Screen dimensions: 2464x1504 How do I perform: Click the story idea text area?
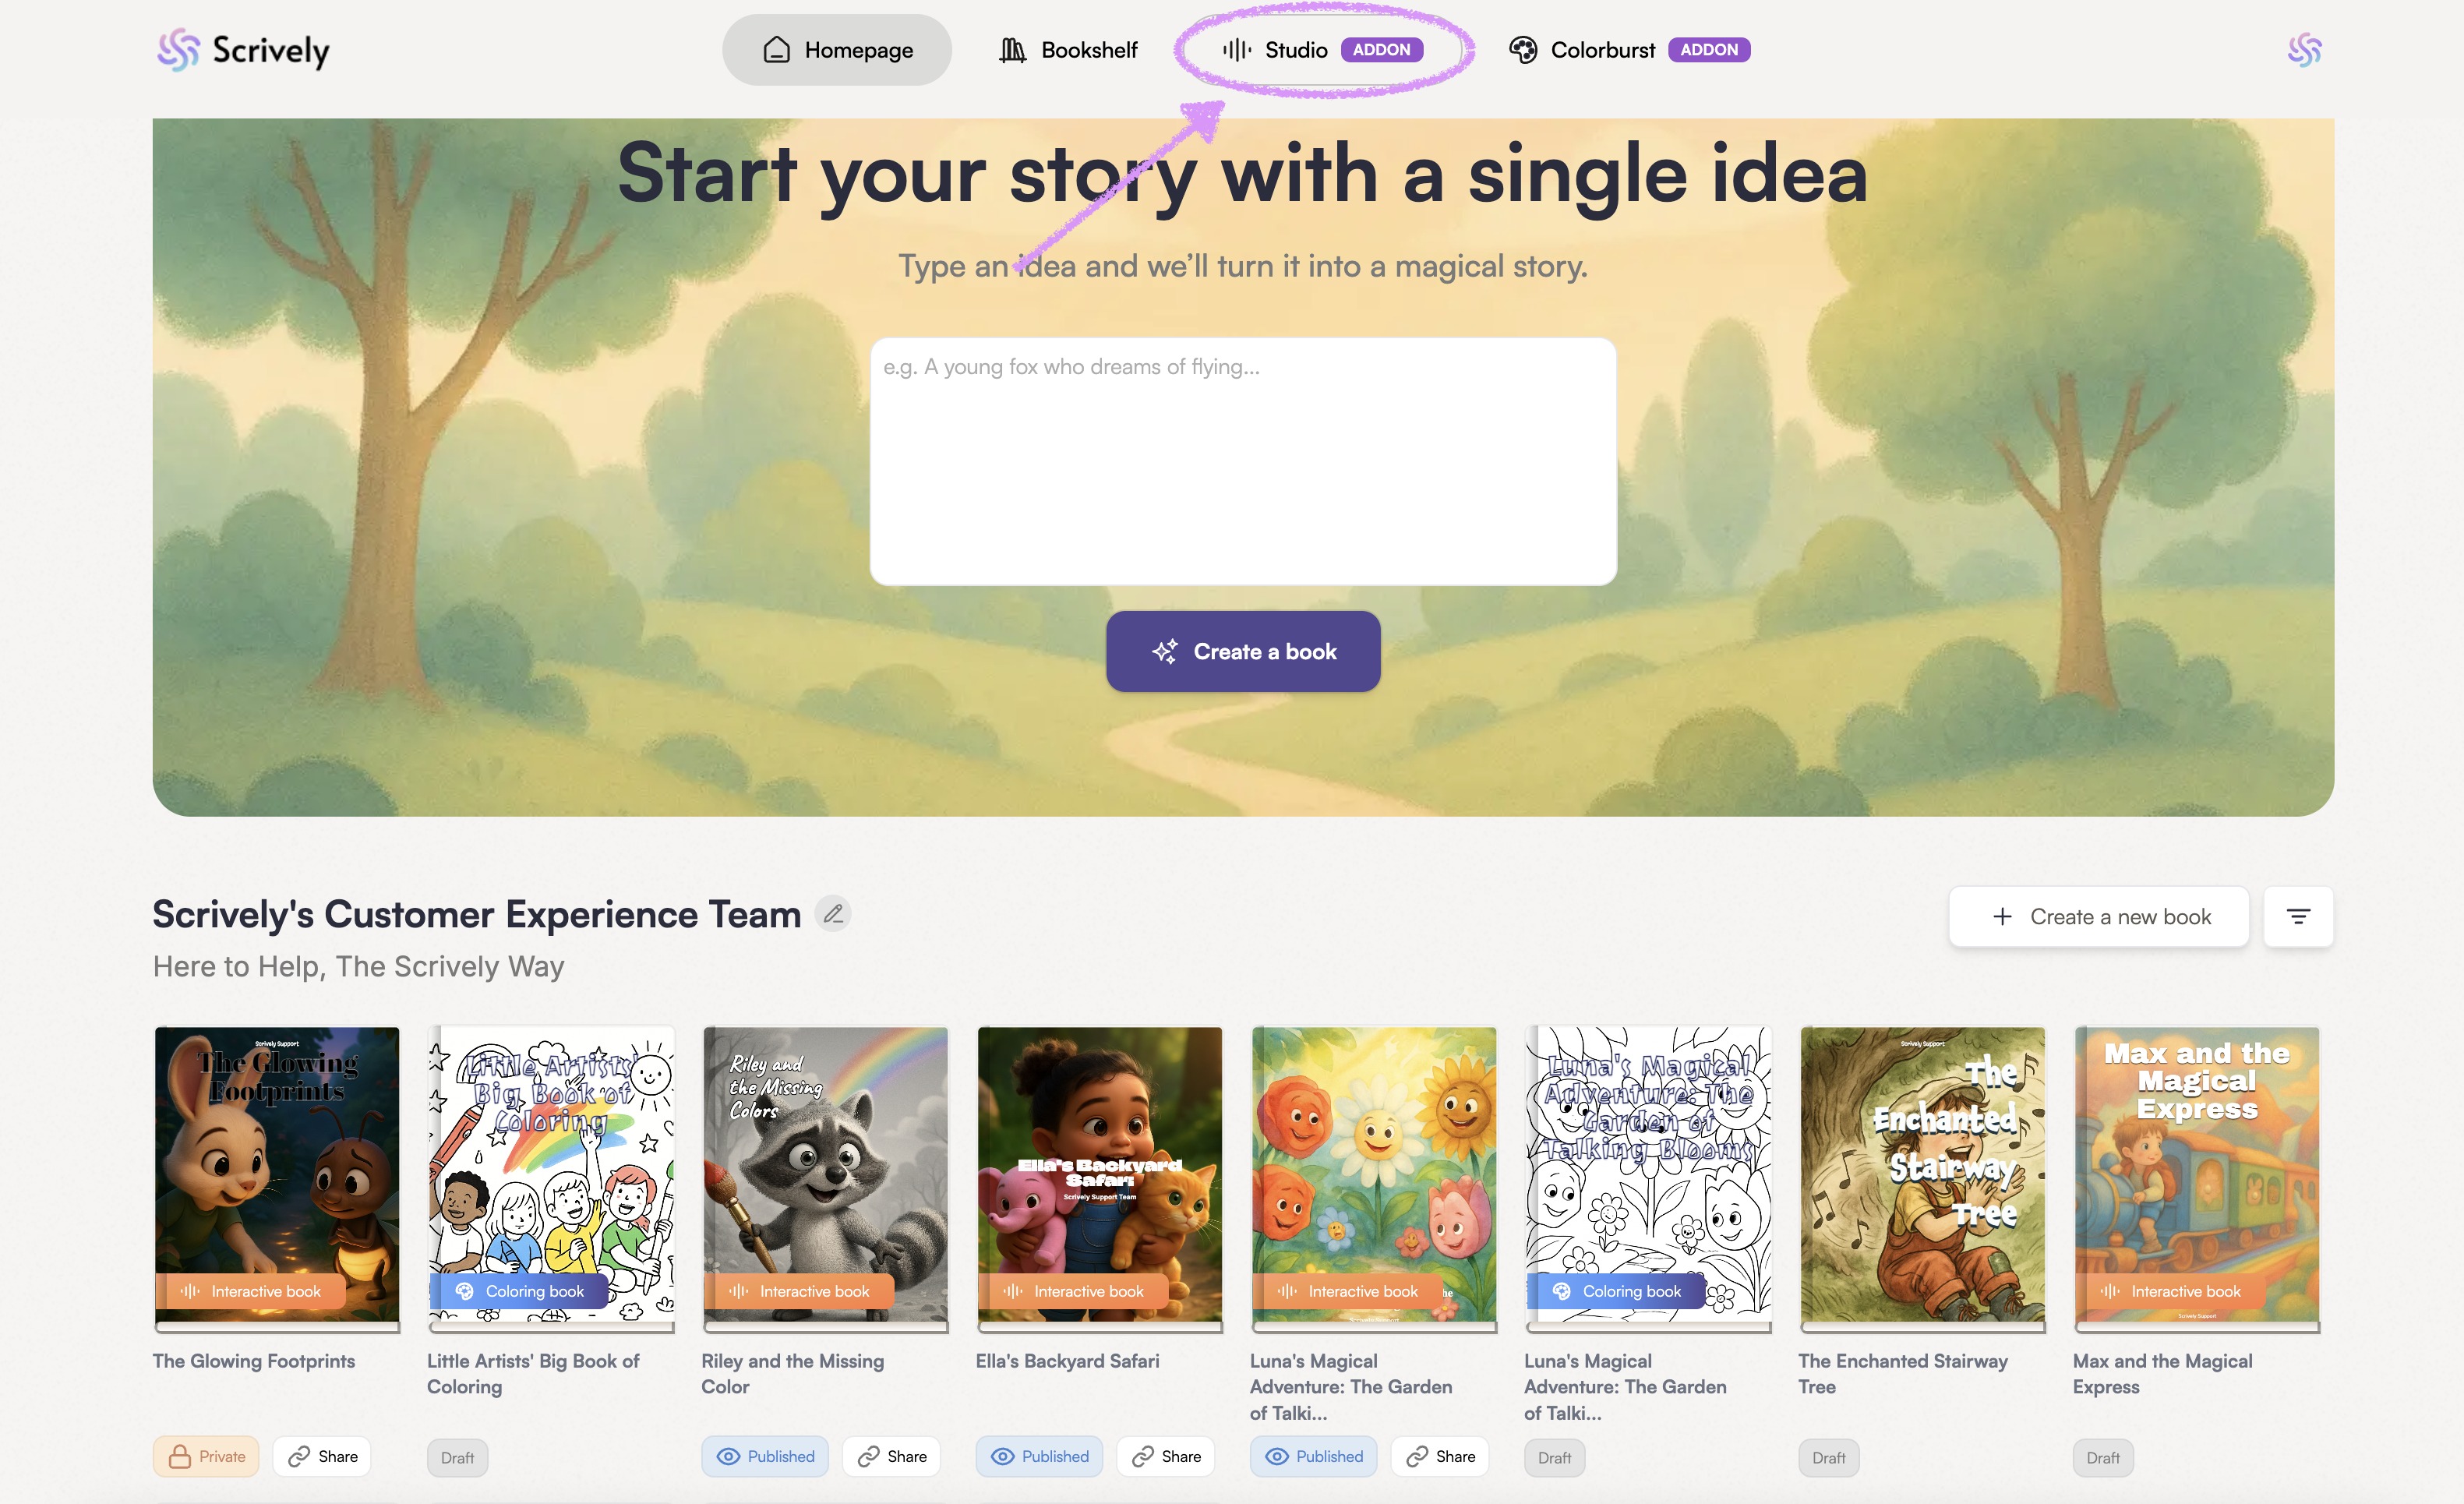(x=1243, y=461)
